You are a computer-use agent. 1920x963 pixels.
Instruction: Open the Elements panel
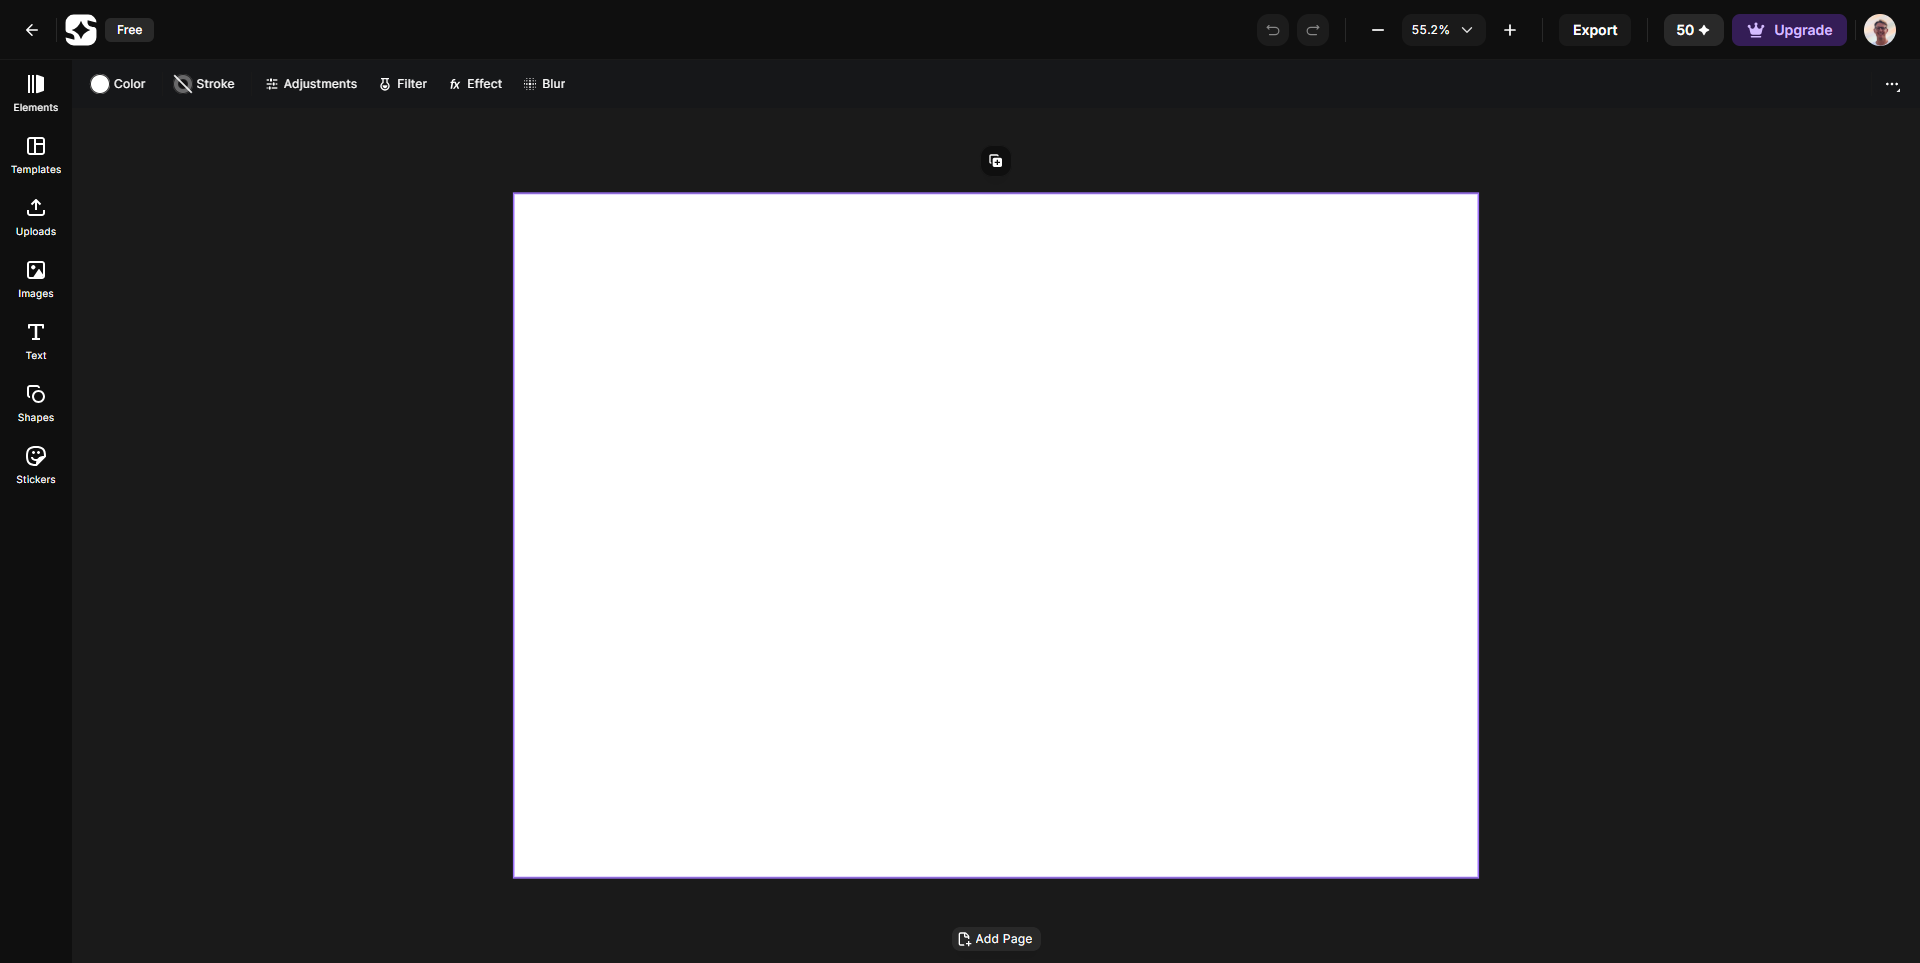pyautogui.click(x=36, y=93)
